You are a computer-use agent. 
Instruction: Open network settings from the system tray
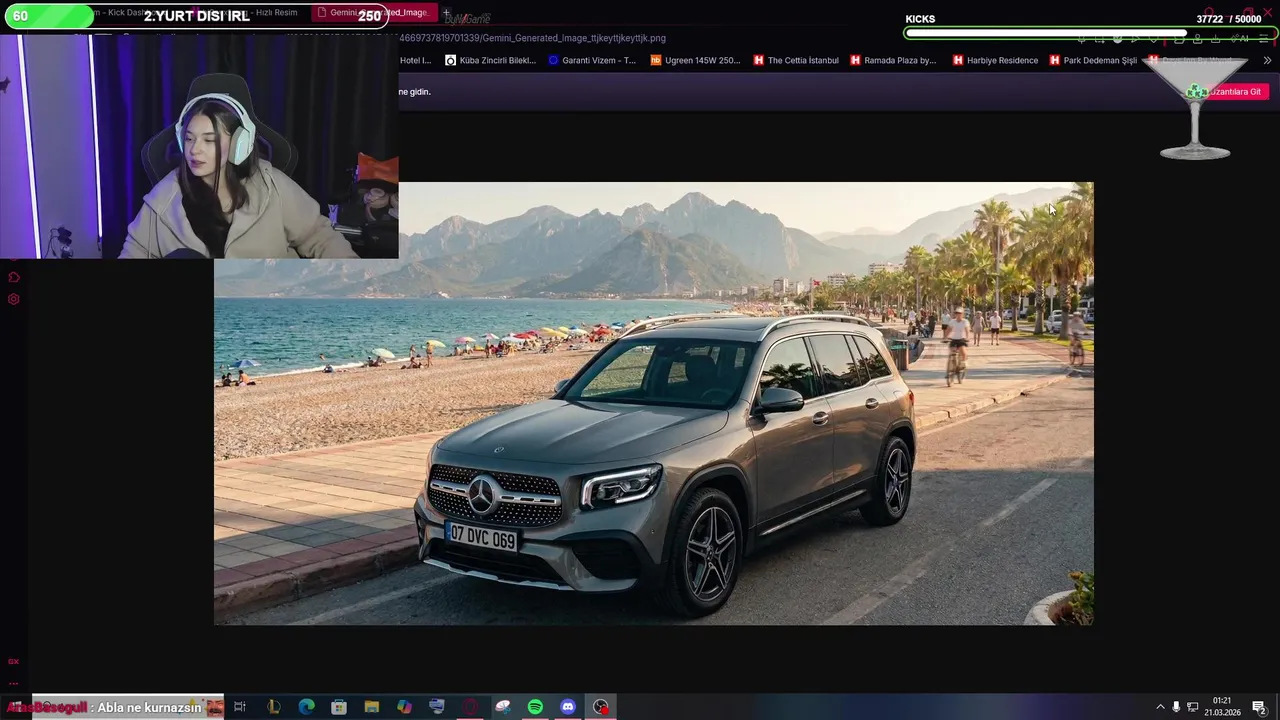point(1193,707)
